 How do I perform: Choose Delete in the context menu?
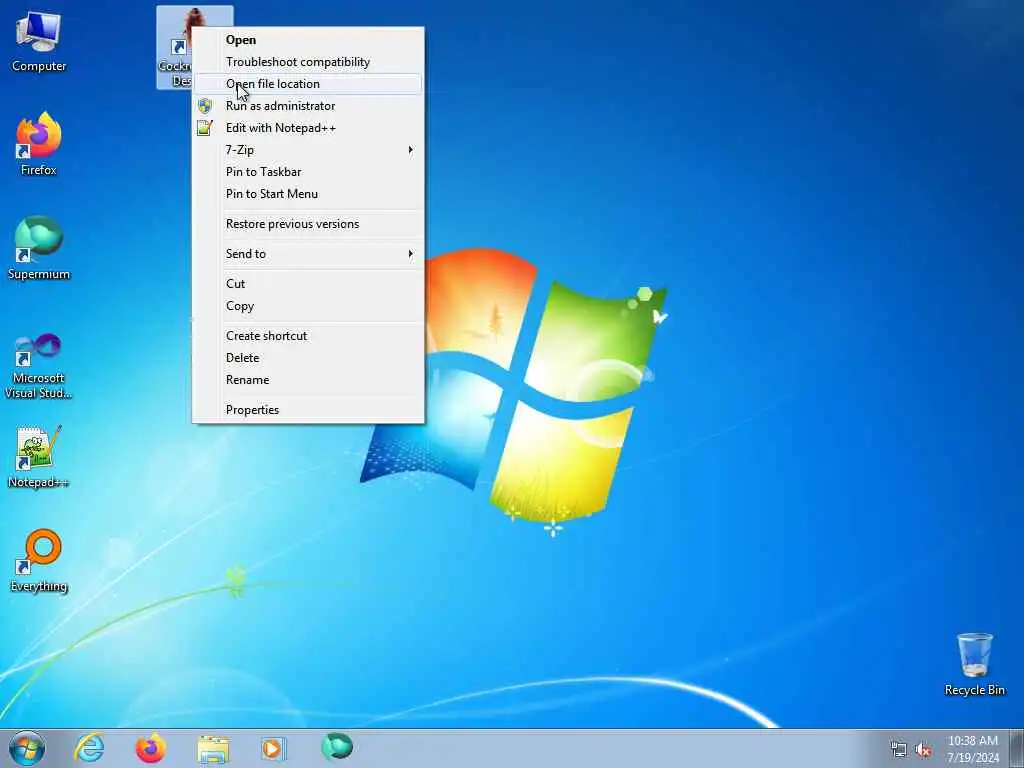(308, 358)
